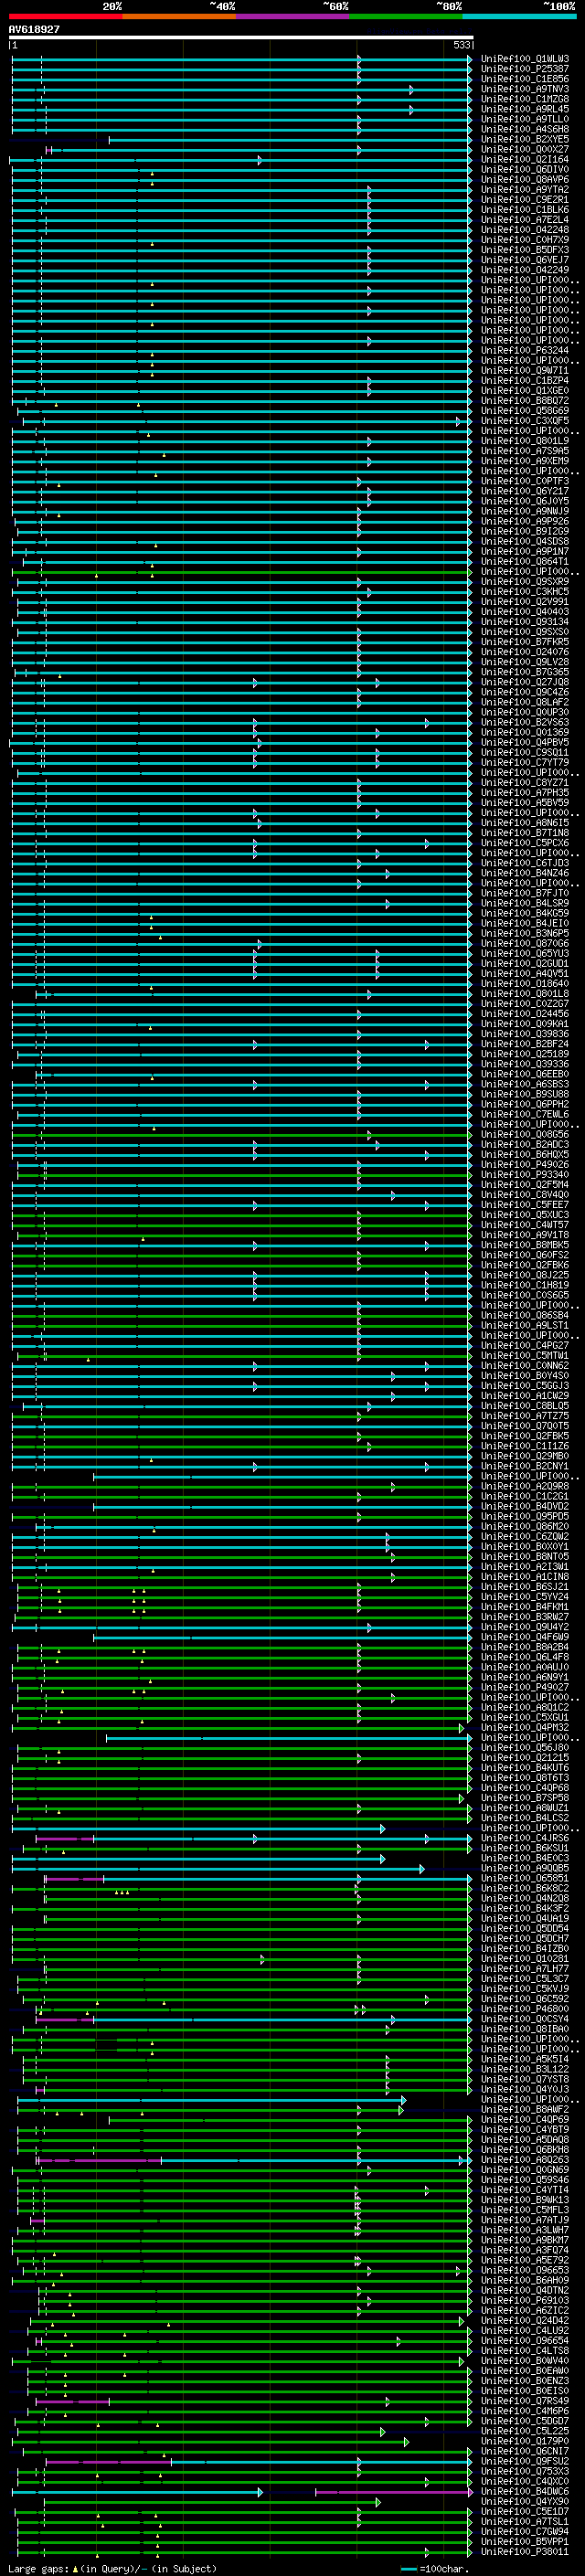585x2576 pixels.
Task: Click the UniRef100_B0WV40 label
Action: pyautogui.click(x=525, y=2360)
